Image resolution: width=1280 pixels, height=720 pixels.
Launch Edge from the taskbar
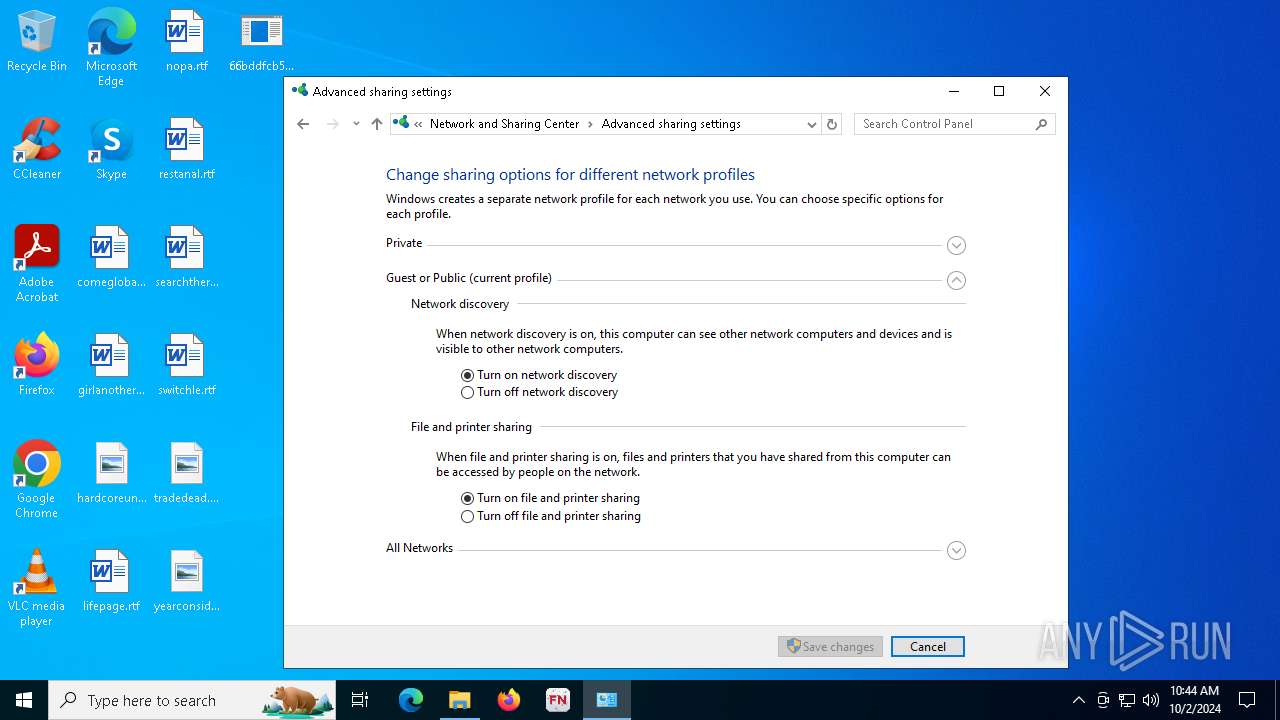(411, 700)
